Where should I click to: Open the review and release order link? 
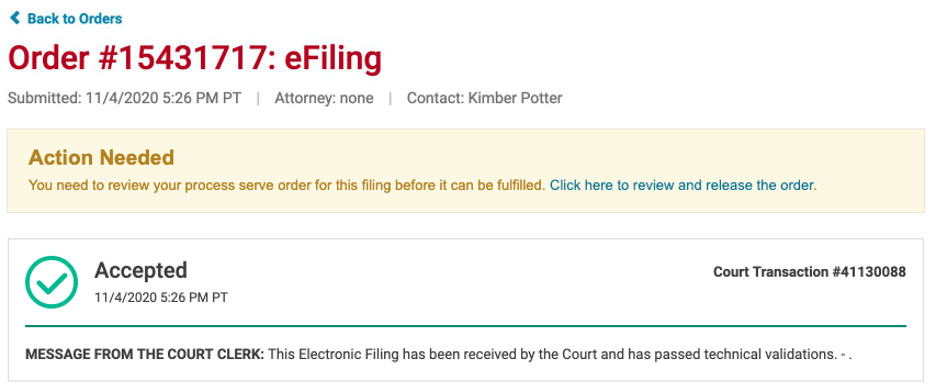pyautogui.click(x=683, y=186)
